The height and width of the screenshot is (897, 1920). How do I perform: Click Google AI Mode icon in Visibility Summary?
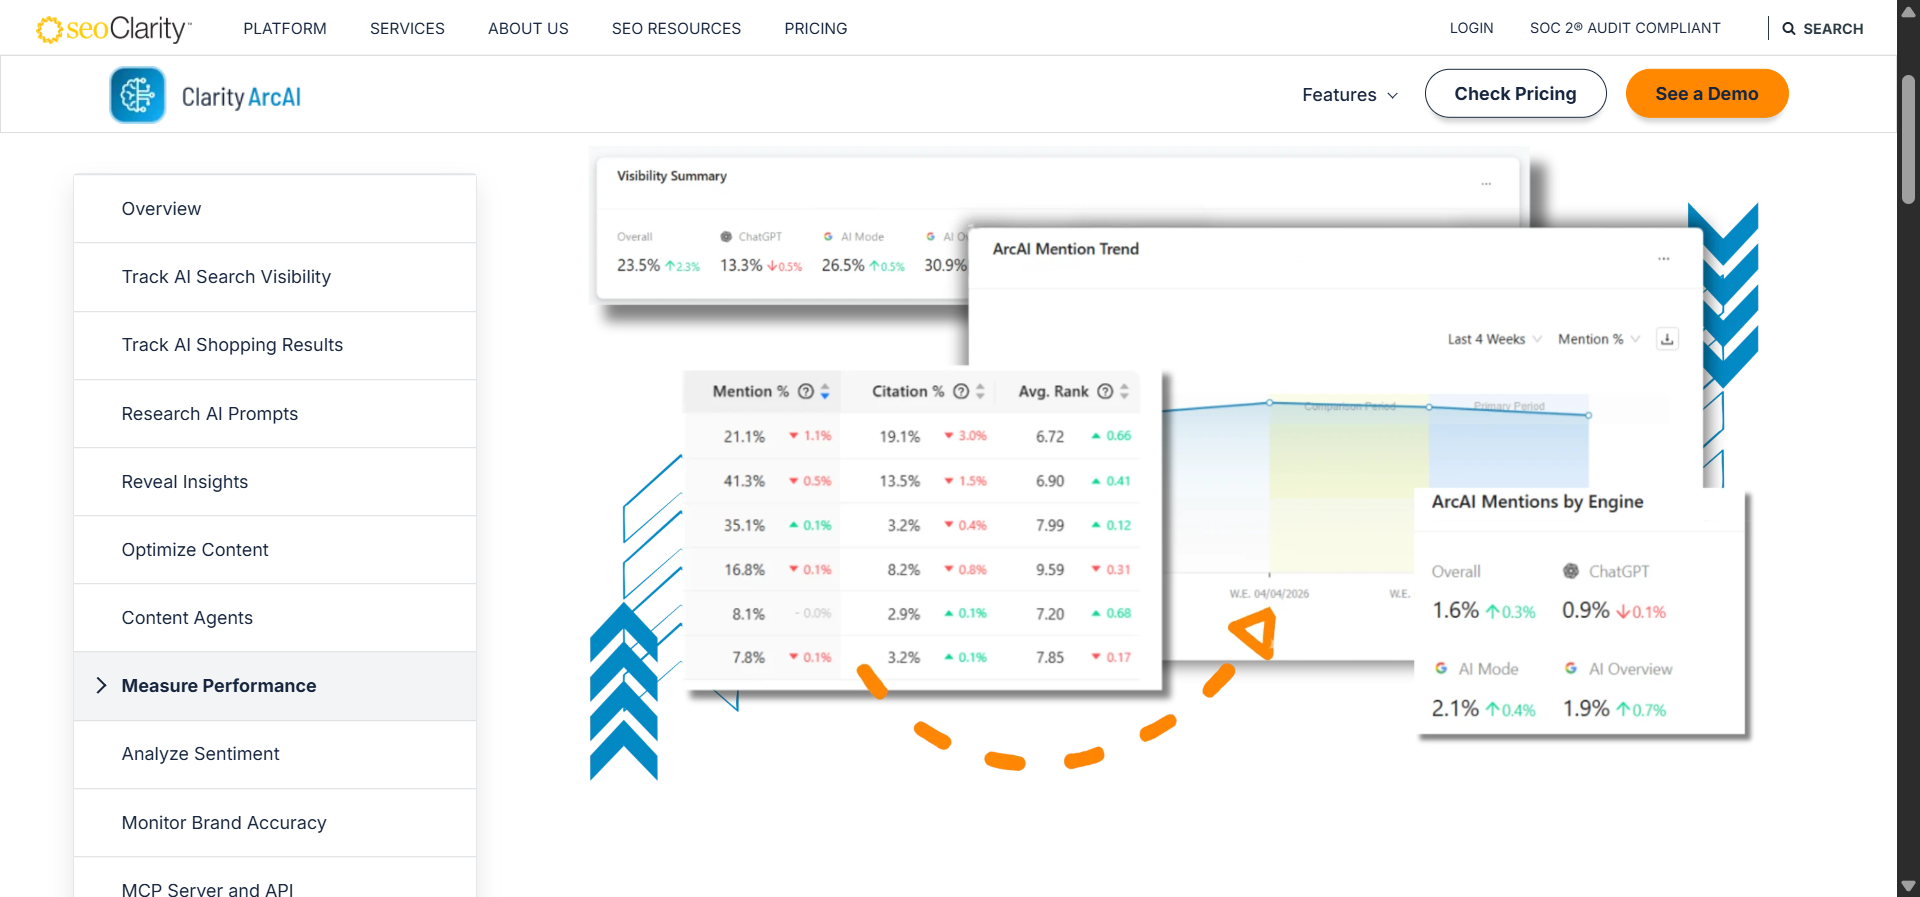pyautogui.click(x=828, y=237)
